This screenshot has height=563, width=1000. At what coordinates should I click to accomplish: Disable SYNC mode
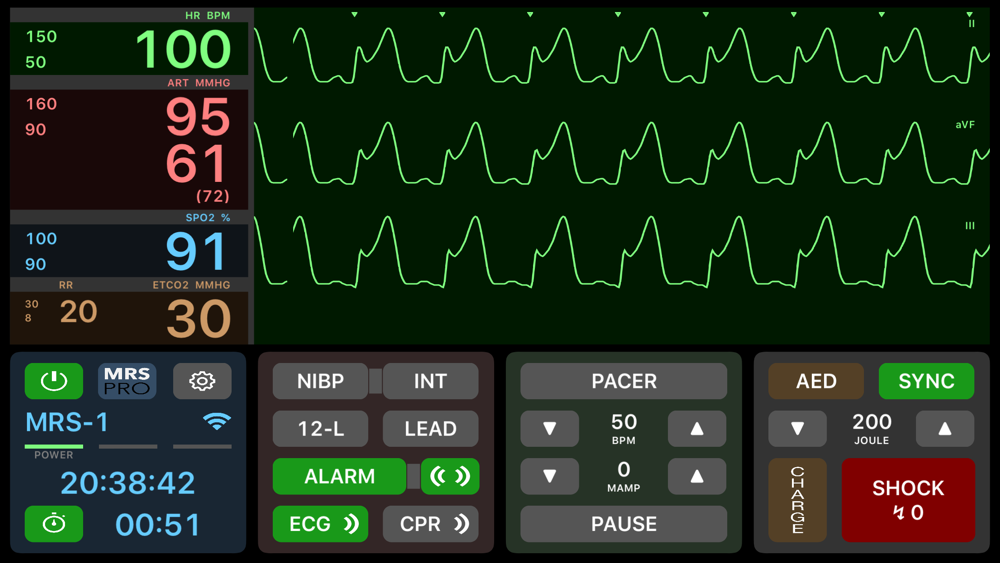click(x=926, y=381)
